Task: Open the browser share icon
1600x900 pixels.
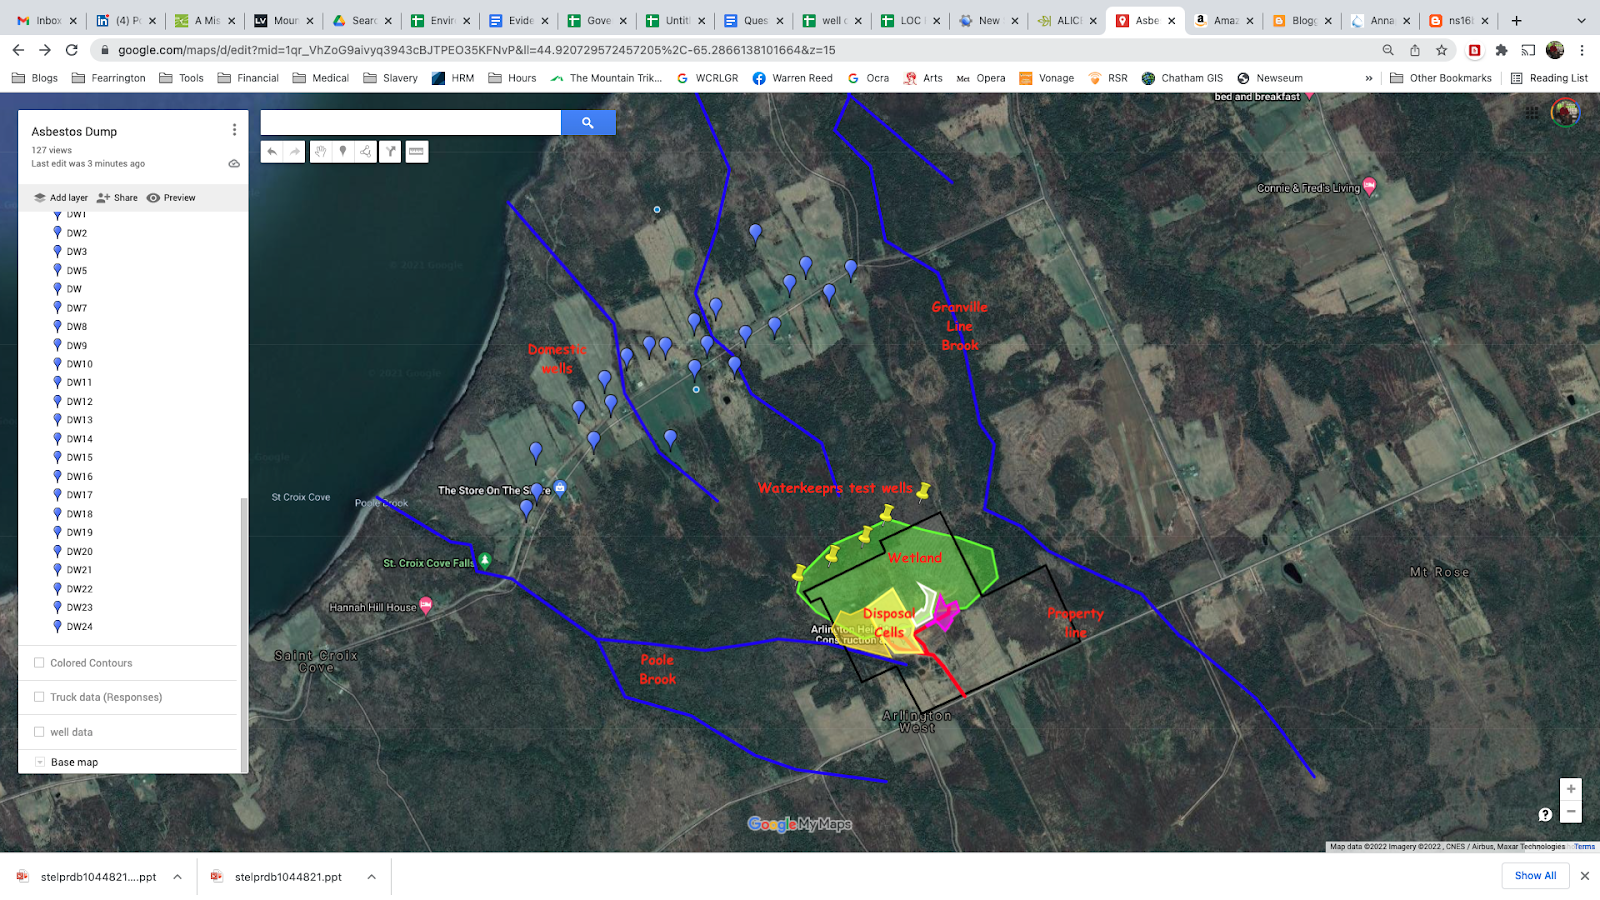Action: (x=1414, y=50)
